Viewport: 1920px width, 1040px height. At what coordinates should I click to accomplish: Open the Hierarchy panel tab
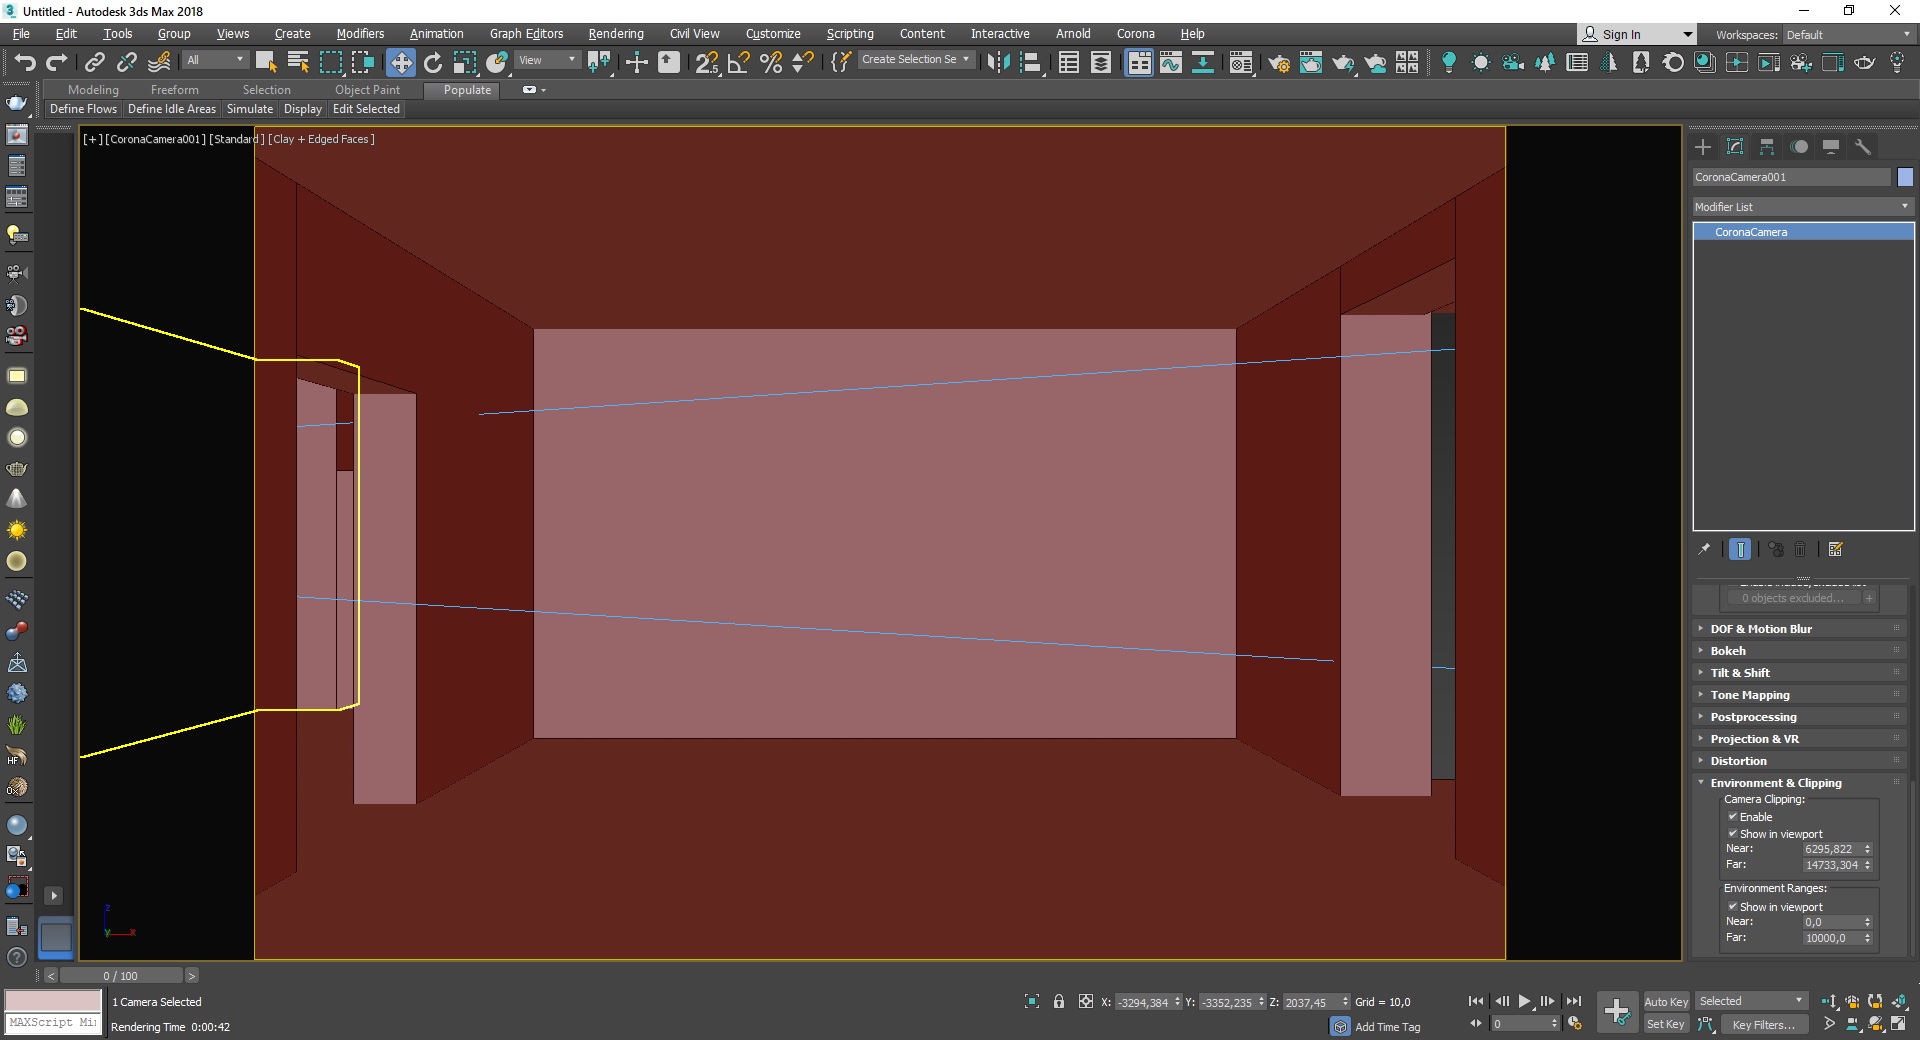pyautogui.click(x=1767, y=147)
